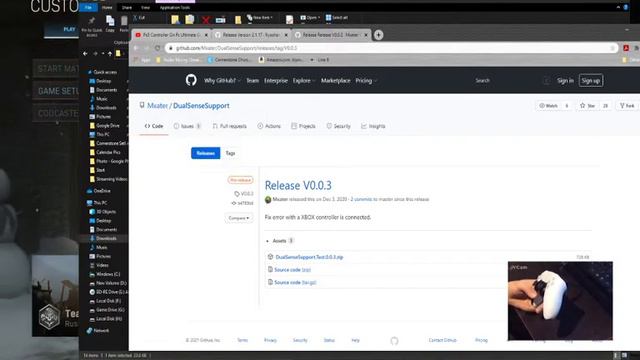
Task: Click the GitHub logo in page footer
Action: (x=394, y=341)
